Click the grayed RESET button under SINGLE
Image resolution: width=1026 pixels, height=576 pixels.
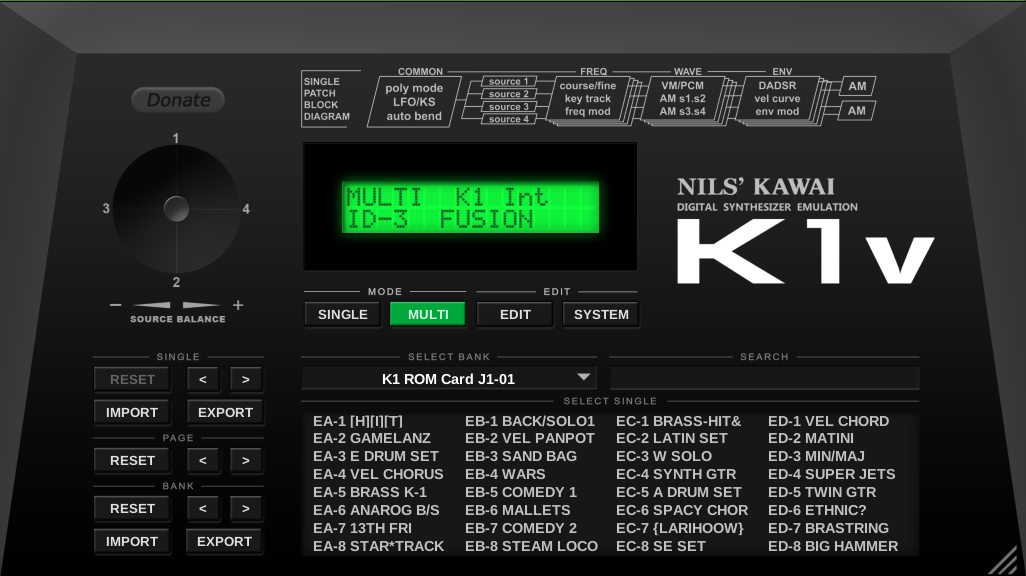pos(132,380)
